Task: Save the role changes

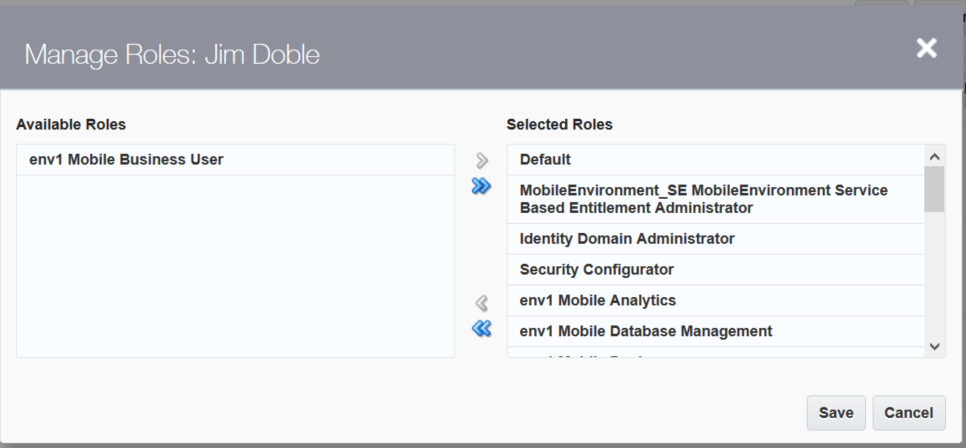Action: click(x=836, y=413)
